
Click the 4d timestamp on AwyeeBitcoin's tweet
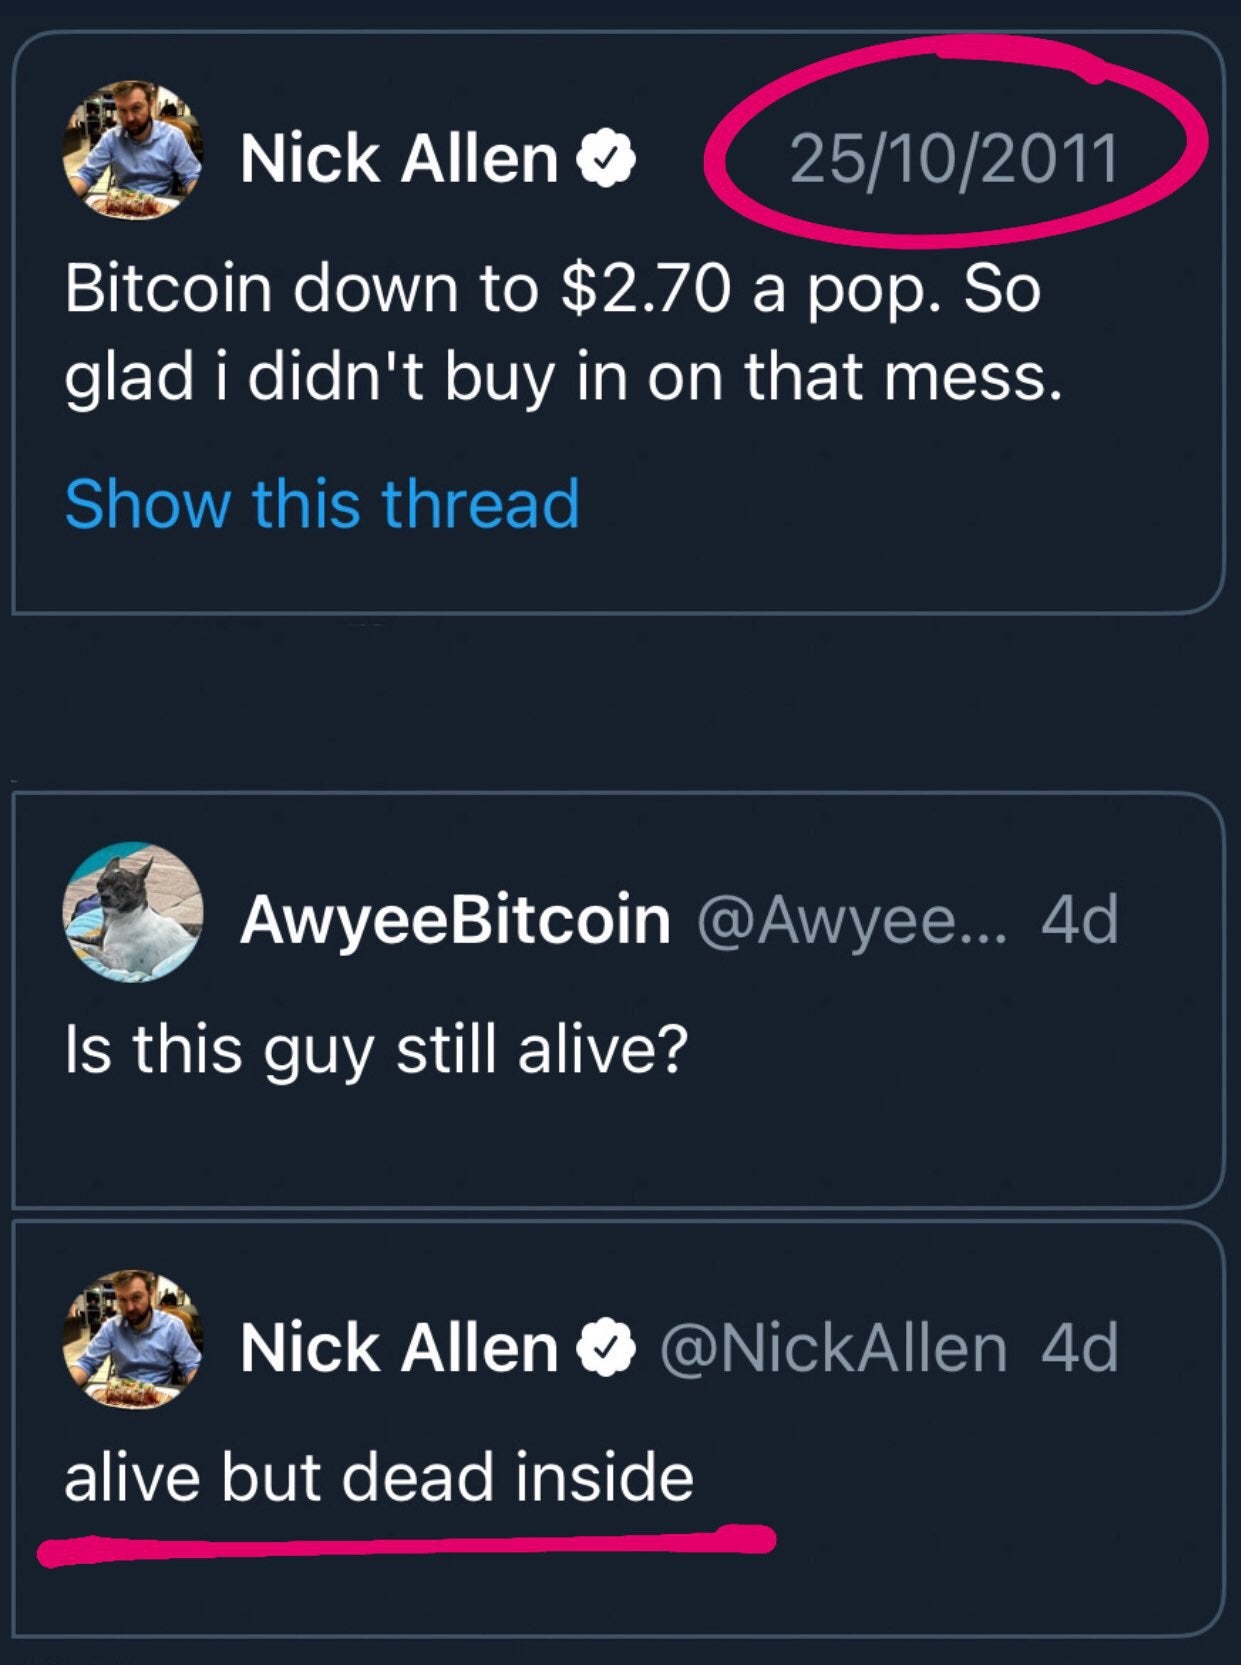pyautogui.click(x=1079, y=920)
